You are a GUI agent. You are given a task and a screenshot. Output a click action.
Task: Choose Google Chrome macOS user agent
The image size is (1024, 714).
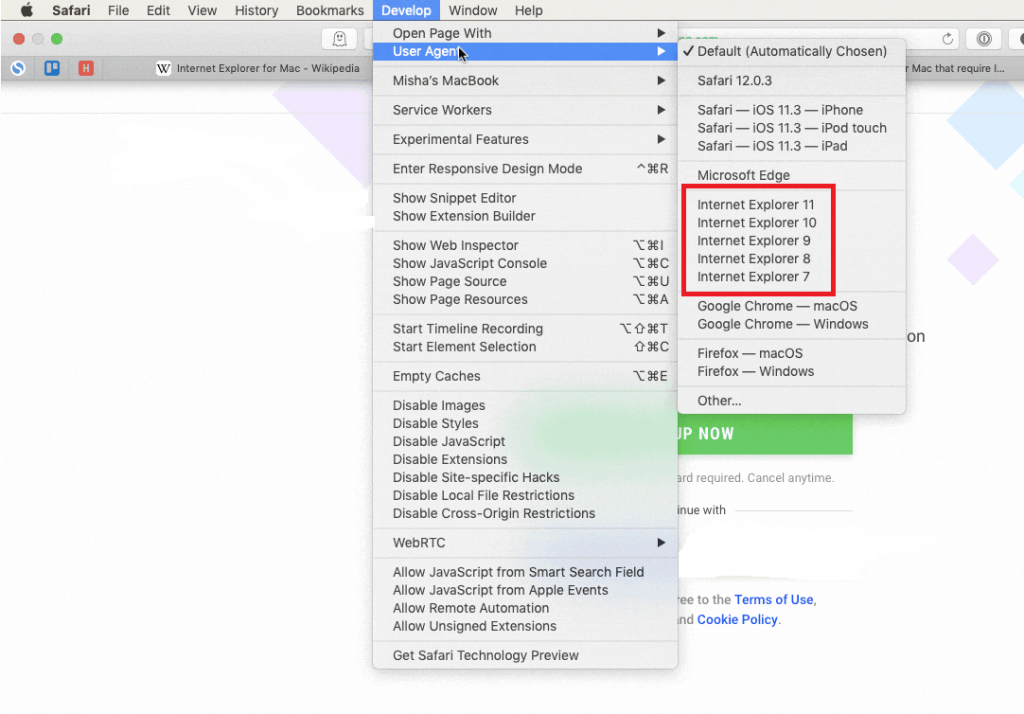(792, 306)
